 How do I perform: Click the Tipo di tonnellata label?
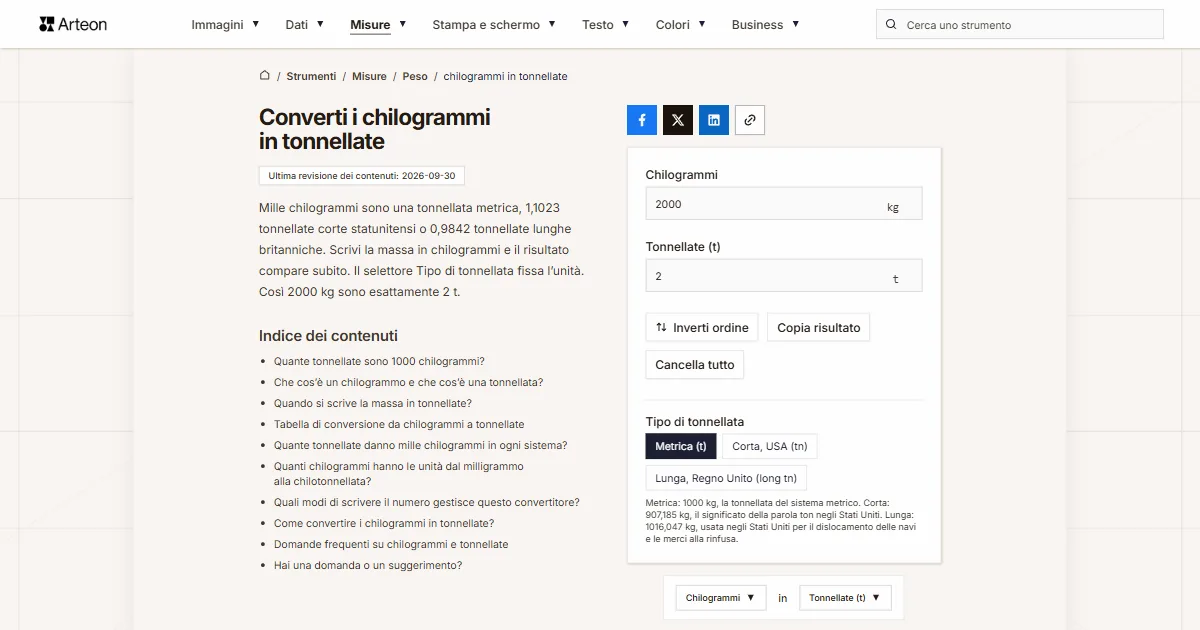pos(695,422)
